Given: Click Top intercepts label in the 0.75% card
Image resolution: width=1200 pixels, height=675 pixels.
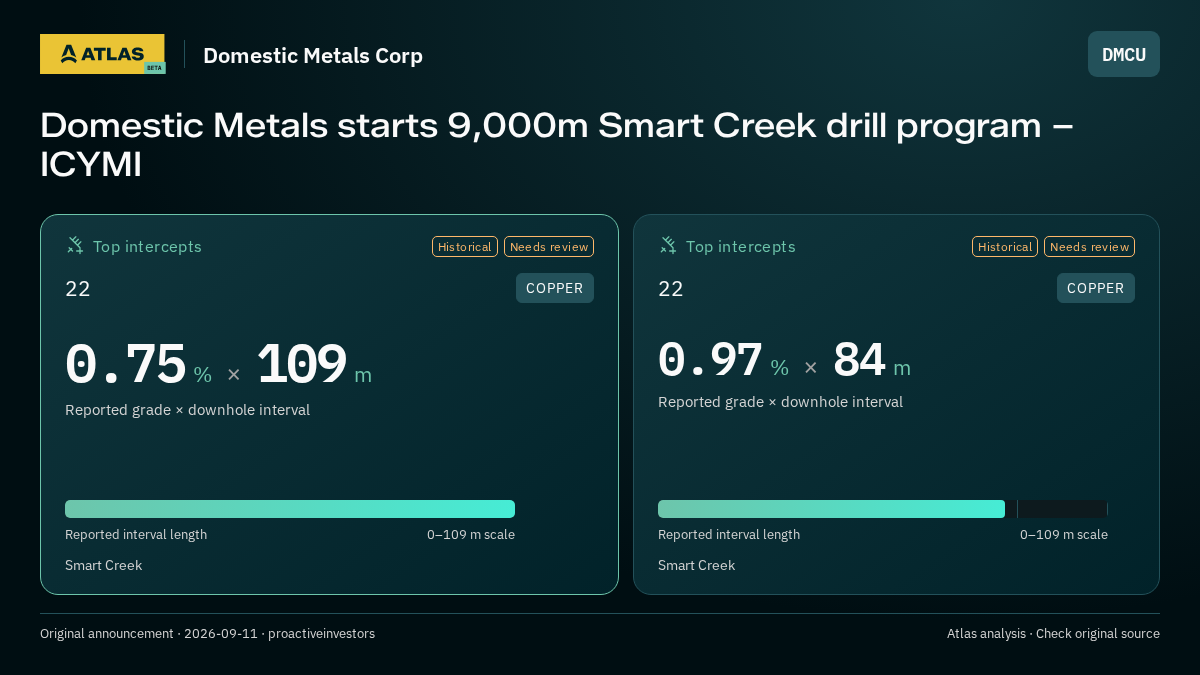Looking at the screenshot, I should coord(147,246).
